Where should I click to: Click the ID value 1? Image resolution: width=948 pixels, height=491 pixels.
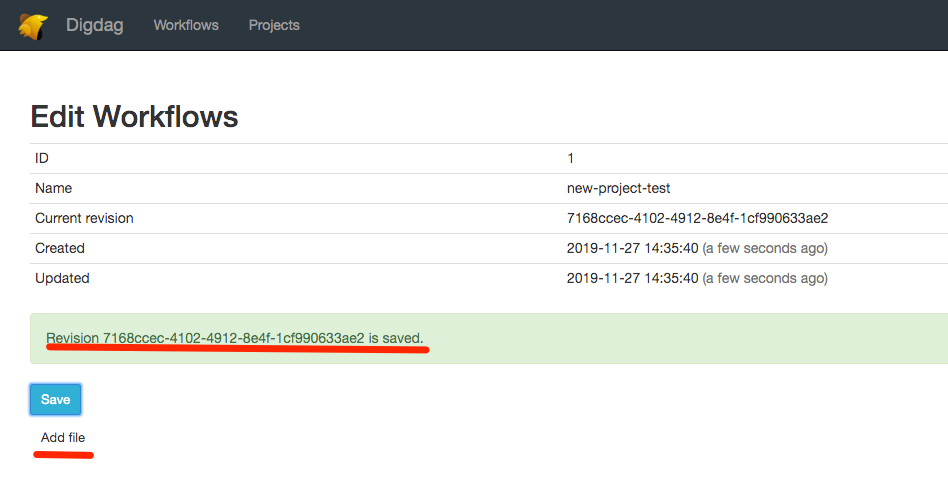pyautogui.click(x=570, y=158)
